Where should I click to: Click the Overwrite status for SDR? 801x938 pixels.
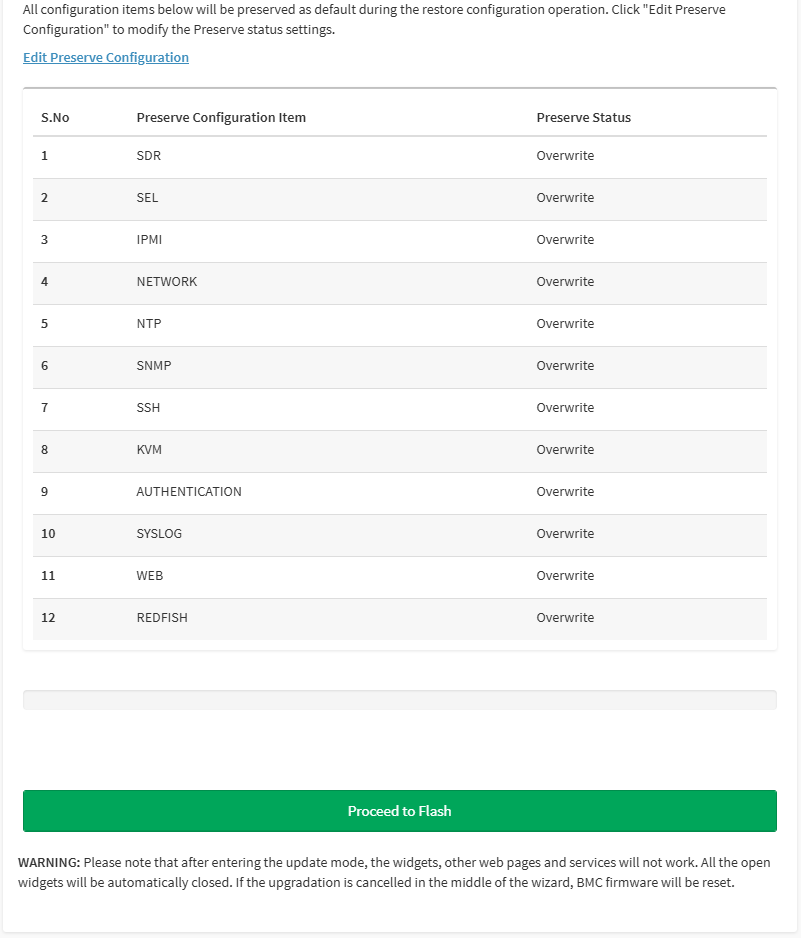tap(565, 156)
